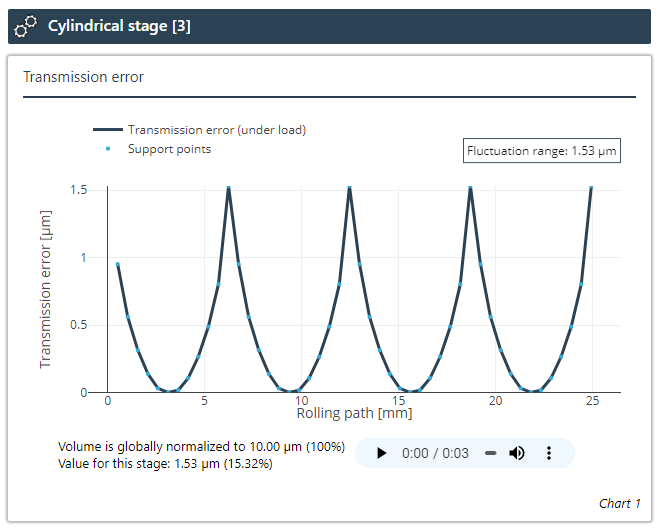Click the audio time display 0:00 / 0:03
This screenshot has height=530, width=661.
pos(435,453)
